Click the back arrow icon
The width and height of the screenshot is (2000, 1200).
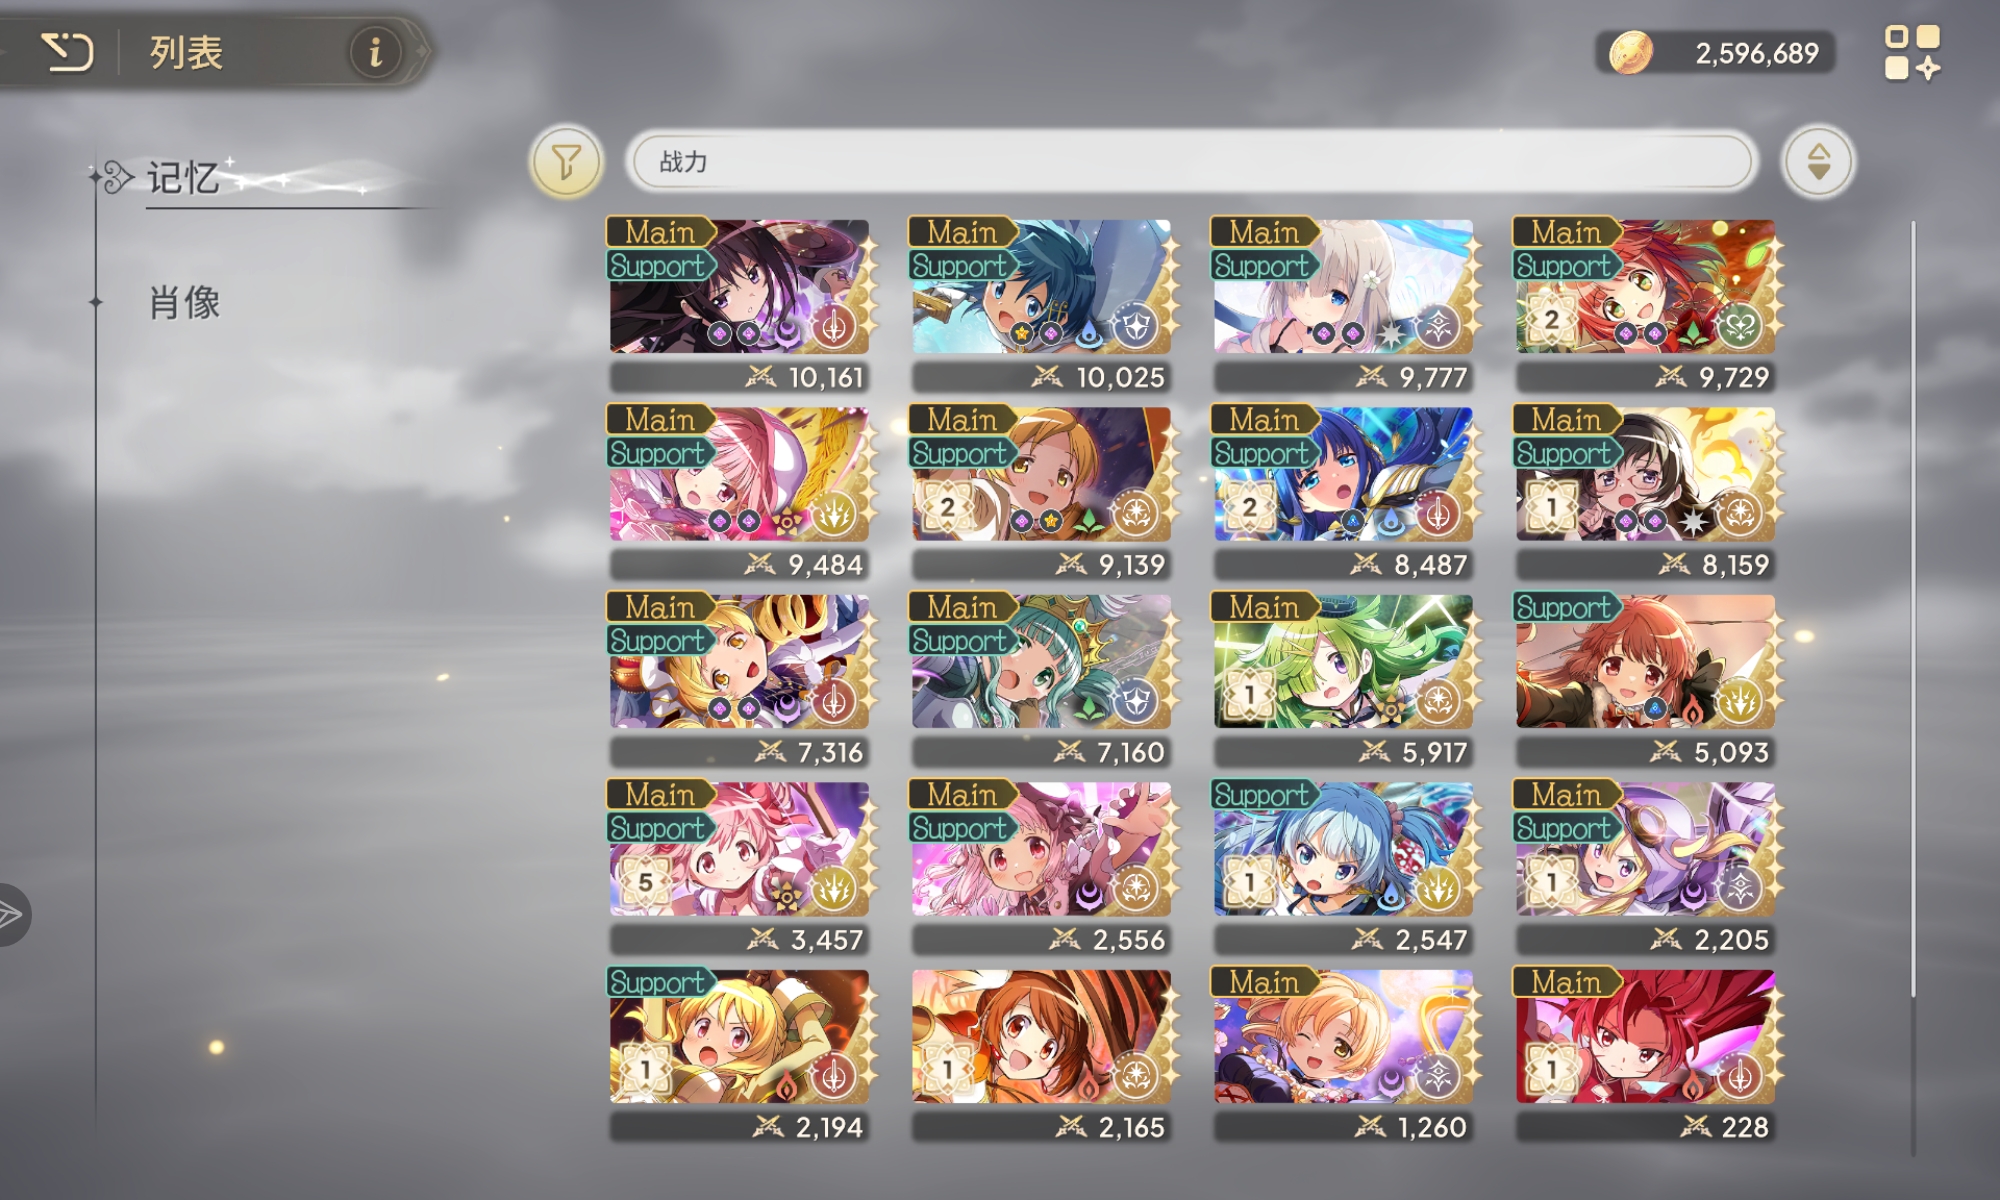tap(67, 52)
